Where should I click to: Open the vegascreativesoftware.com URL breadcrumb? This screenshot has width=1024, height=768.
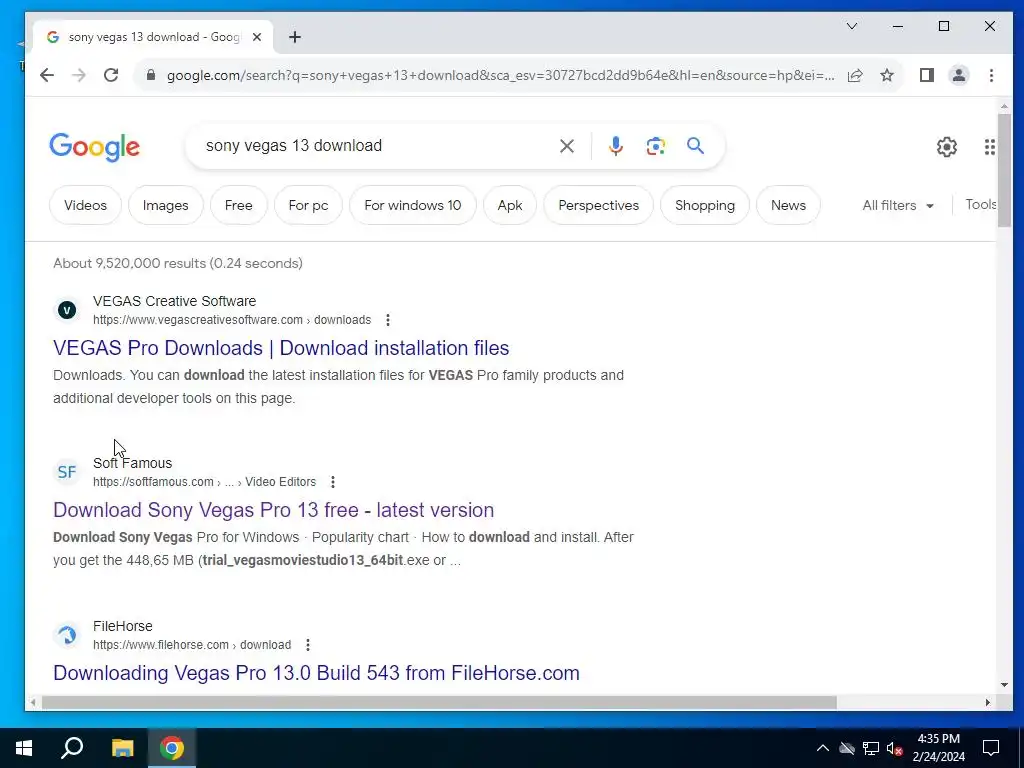pos(232,320)
